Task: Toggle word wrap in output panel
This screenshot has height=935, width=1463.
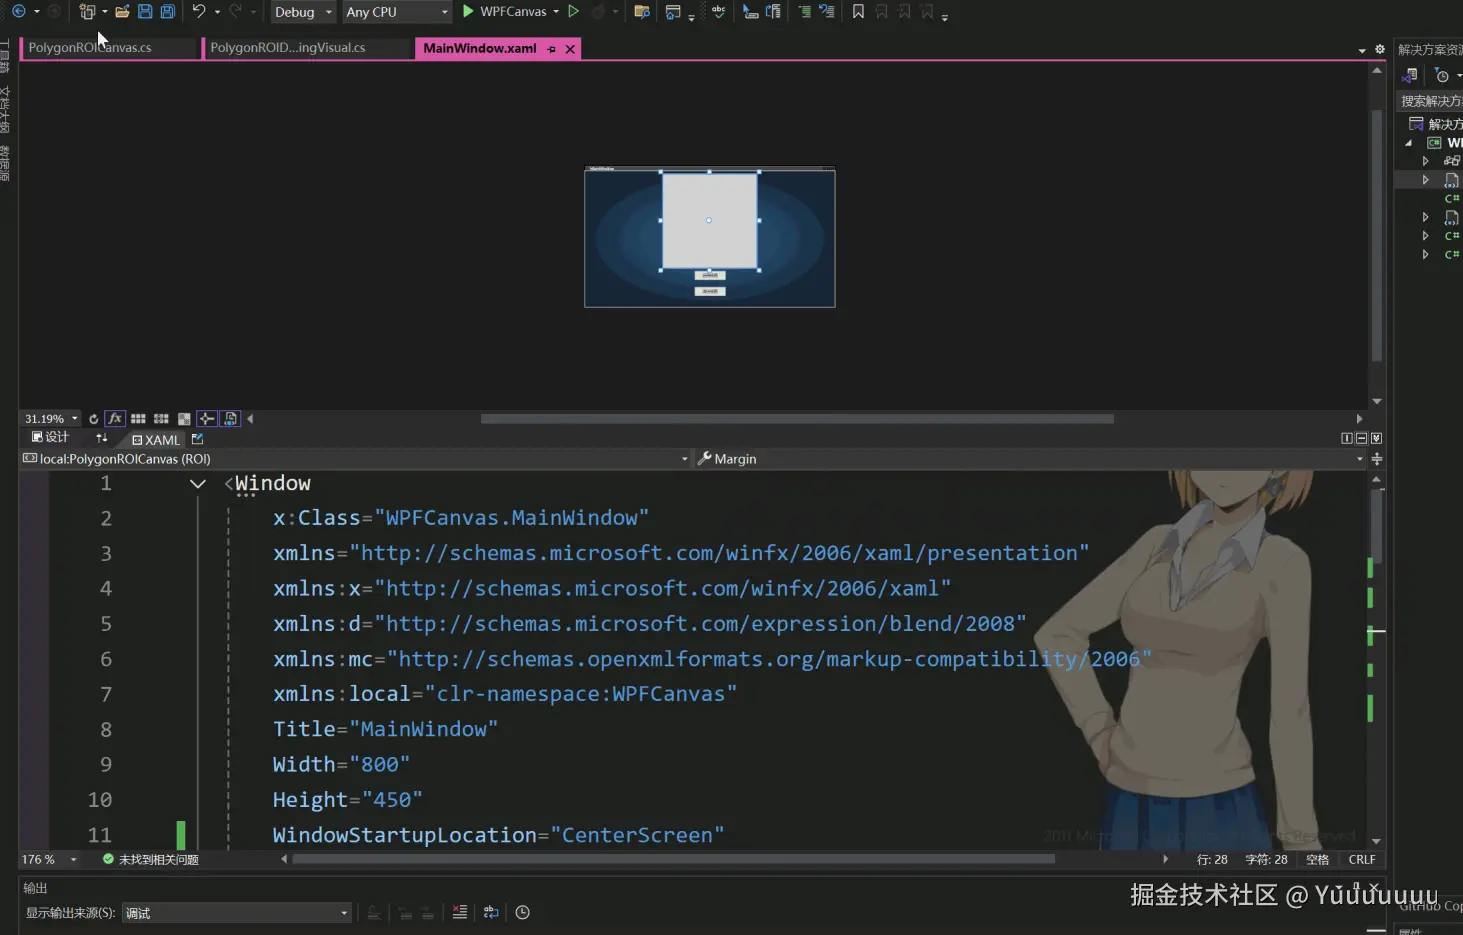Action: click(x=491, y=912)
